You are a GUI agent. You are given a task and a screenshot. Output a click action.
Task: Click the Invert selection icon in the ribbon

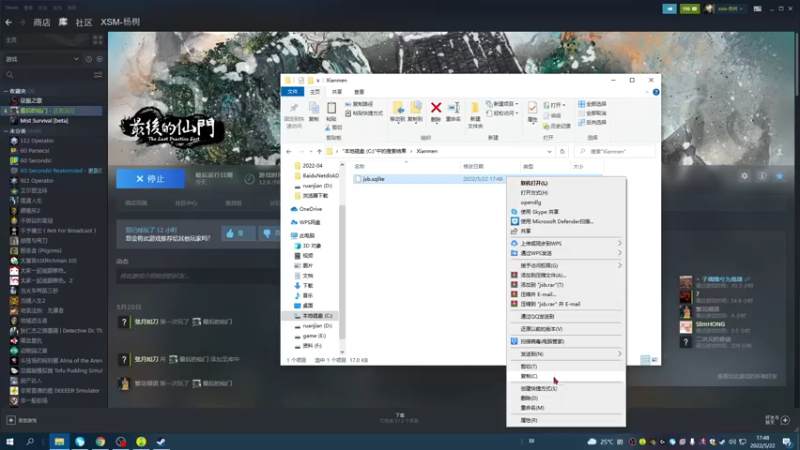click(581, 122)
